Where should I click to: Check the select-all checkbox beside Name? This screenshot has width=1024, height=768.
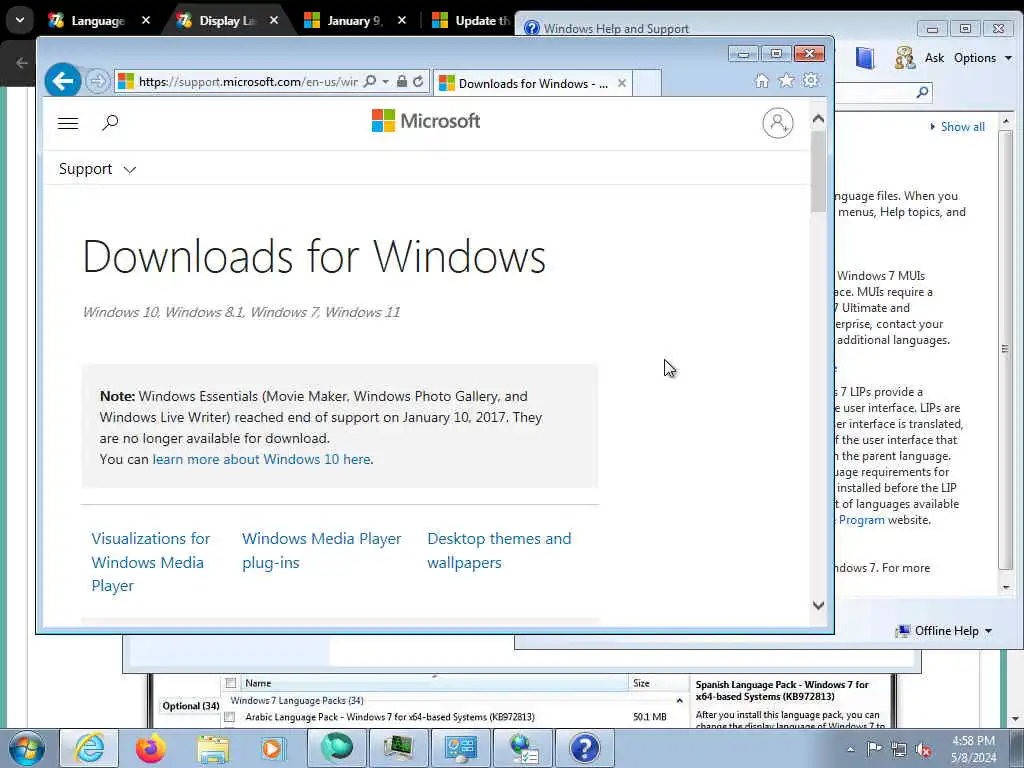(x=231, y=683)
